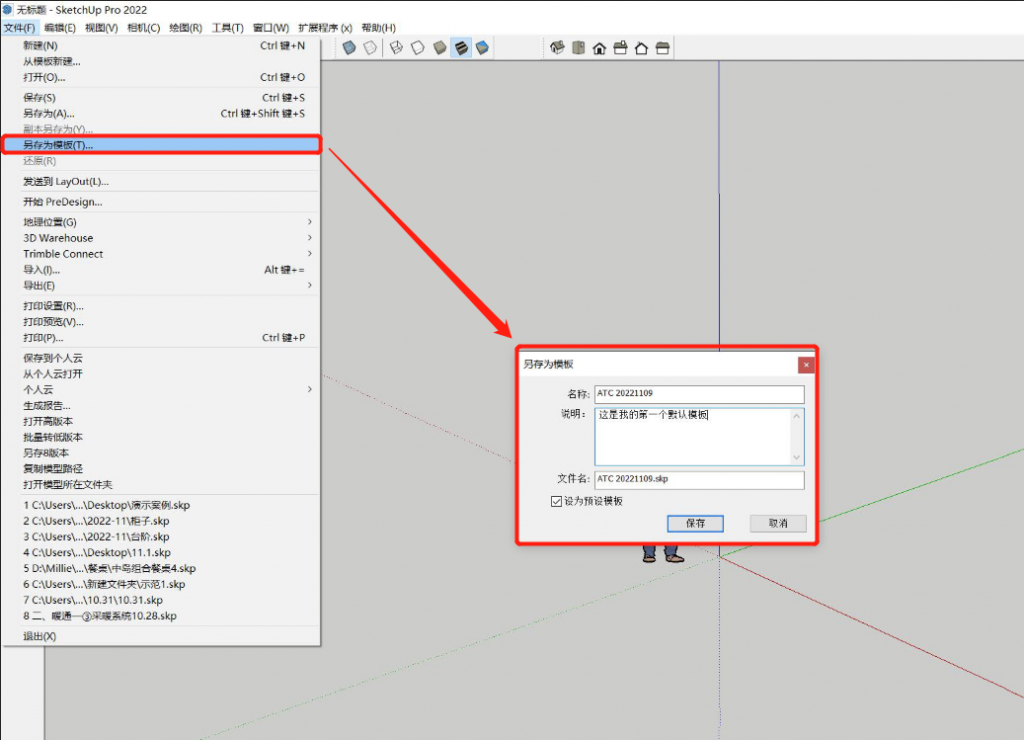Viewport: 1024px width, 740px height.
Task: Open the 扩展程序(x) menu
Action: click(325, 27)
